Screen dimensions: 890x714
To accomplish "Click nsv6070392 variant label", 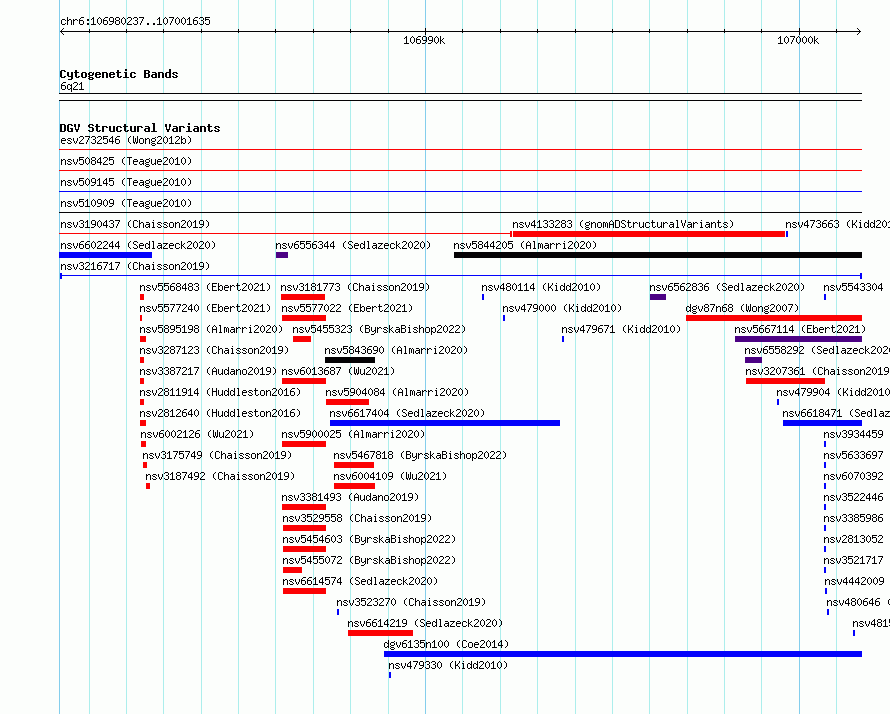I will coord(854,476).
